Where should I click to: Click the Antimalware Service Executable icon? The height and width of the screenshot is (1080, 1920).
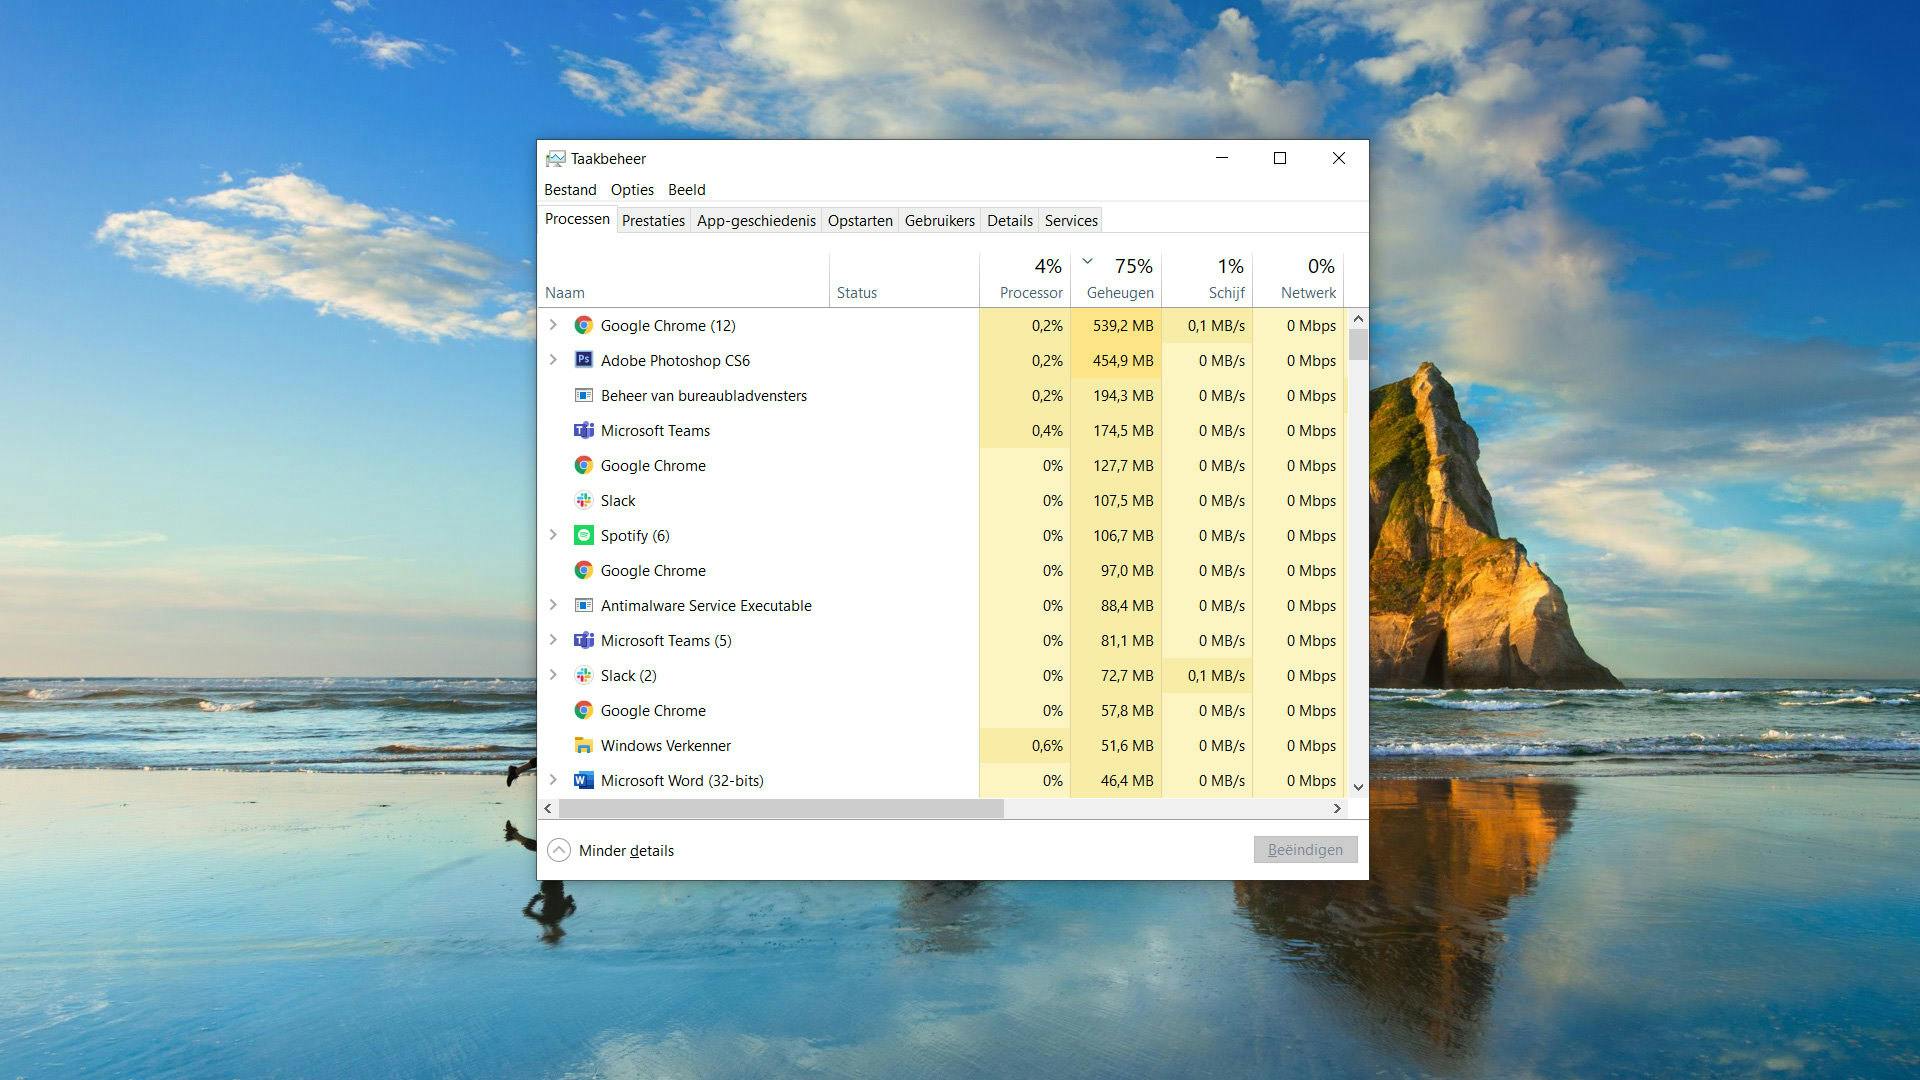coord(583,605)
